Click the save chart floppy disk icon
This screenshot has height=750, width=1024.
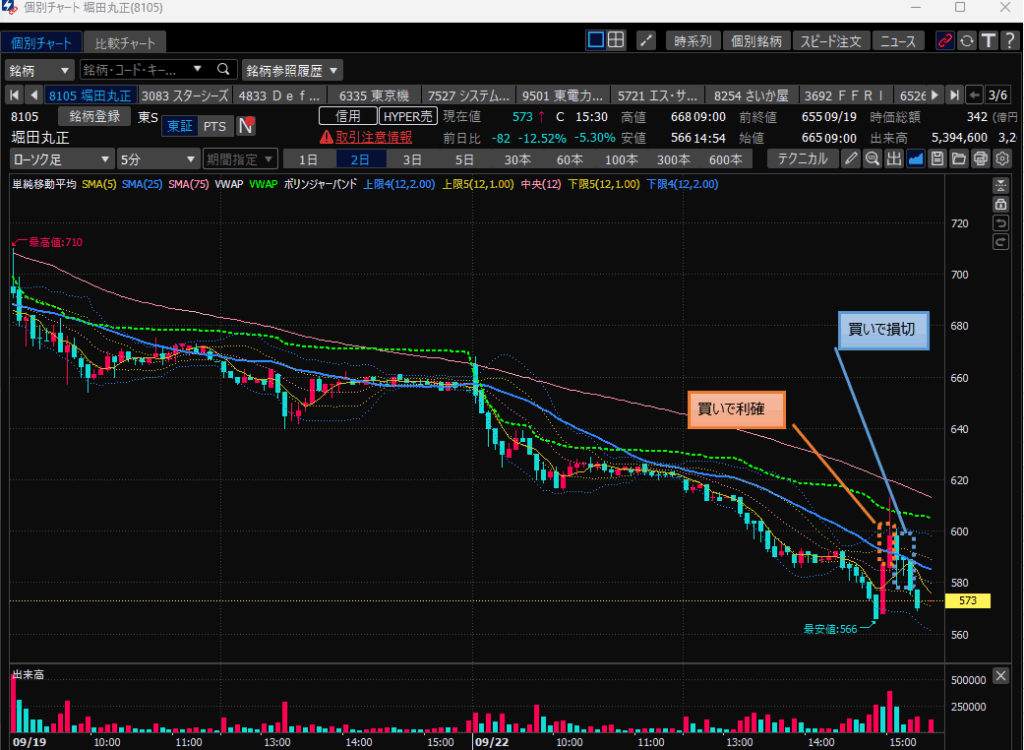click(937, 159)
